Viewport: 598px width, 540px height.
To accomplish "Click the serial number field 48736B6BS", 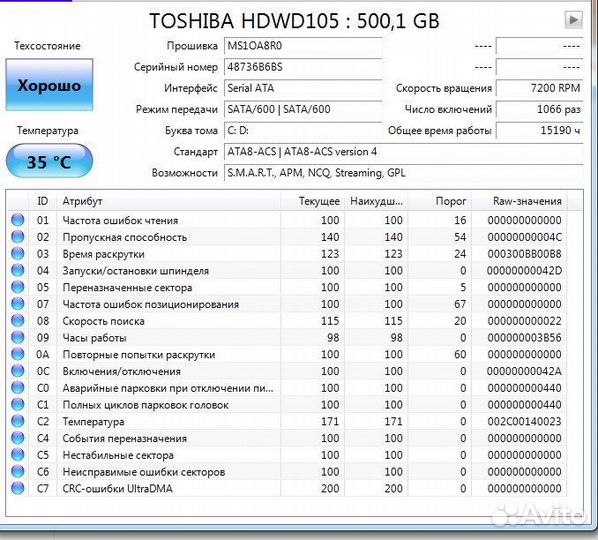I will click(303, 67).
